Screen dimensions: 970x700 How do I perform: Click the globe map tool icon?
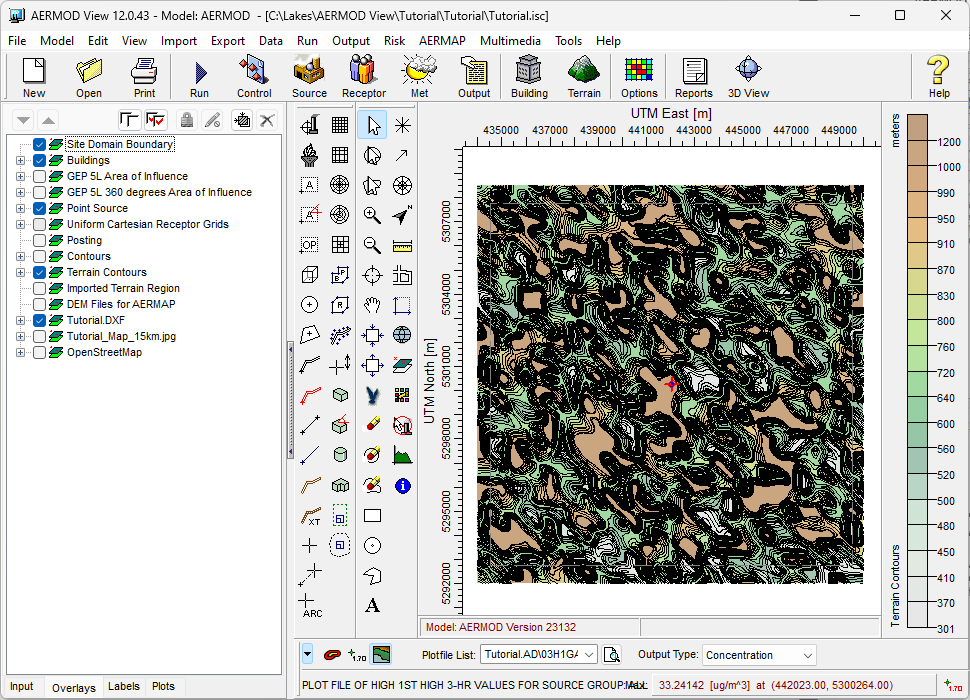click(x=403, y=335)
